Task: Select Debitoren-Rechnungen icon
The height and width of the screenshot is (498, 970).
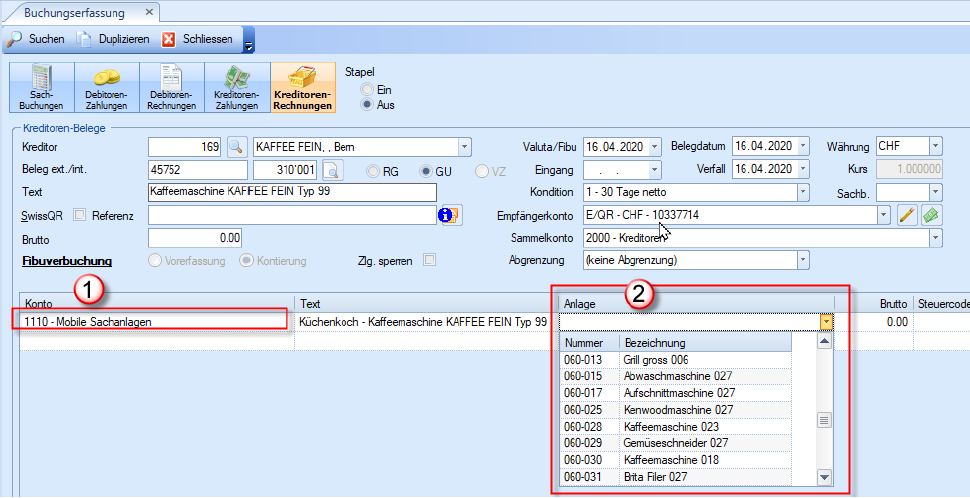Action: (x=171, y=87)
